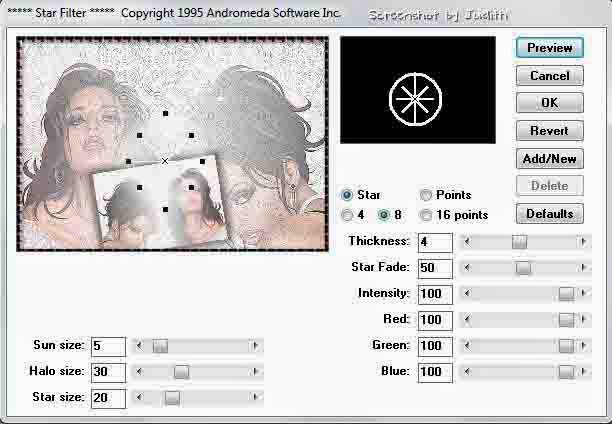612x424 pixels.
Task: Decrease Thickness with the left arrow
Action: [467, 242]
